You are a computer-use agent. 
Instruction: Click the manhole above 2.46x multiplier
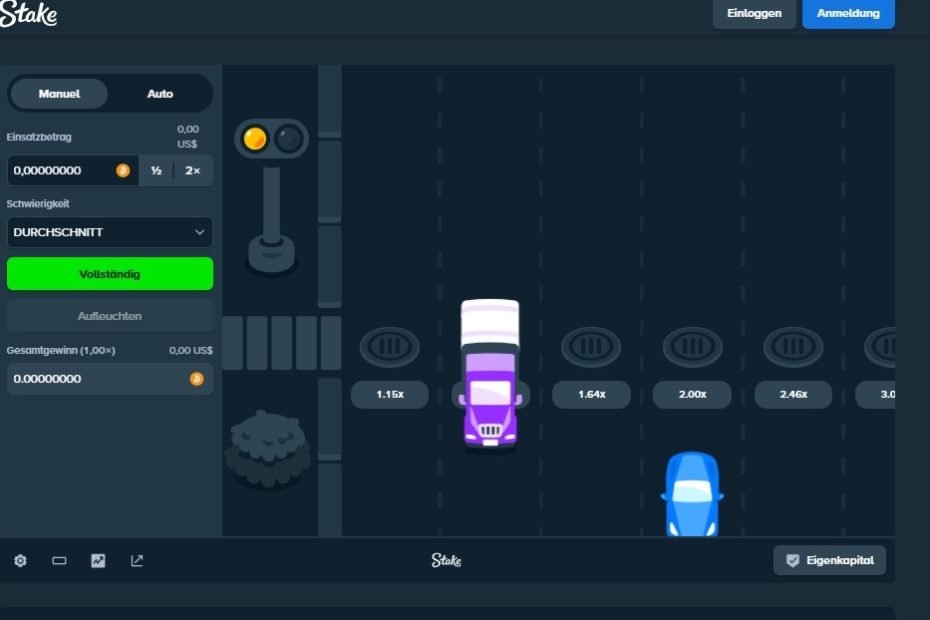pyautogui.click(x=793, y=347)
